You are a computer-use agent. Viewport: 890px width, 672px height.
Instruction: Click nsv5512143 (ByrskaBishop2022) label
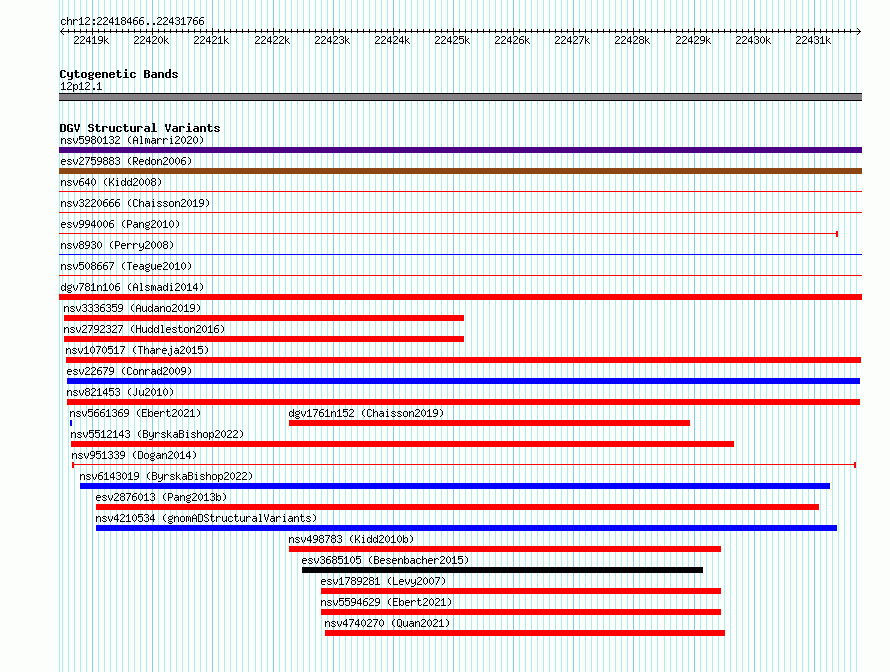[157, 434]
